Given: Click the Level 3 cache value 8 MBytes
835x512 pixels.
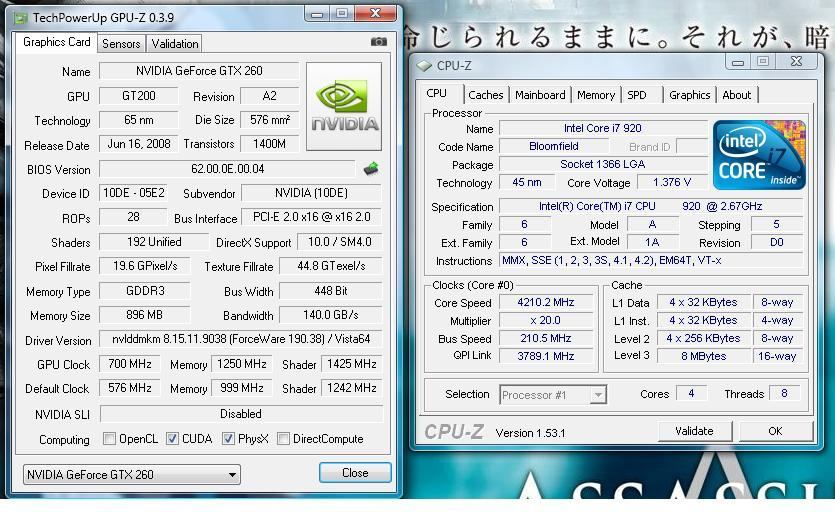Looking at the screenshot, I should point(703,356).
